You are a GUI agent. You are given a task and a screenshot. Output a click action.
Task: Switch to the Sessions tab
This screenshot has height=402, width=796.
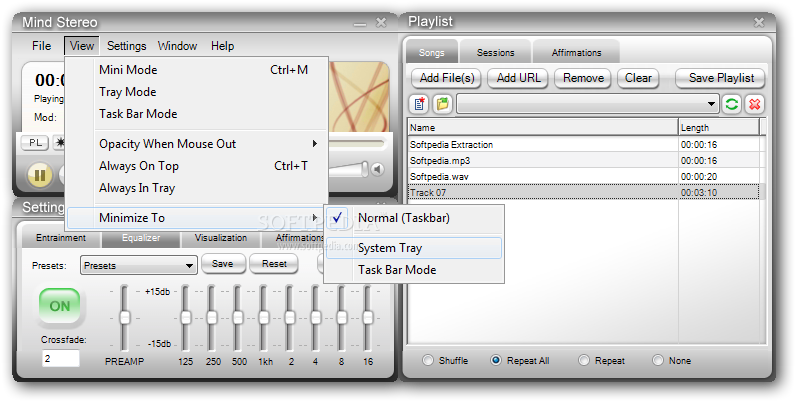[495, 52]
